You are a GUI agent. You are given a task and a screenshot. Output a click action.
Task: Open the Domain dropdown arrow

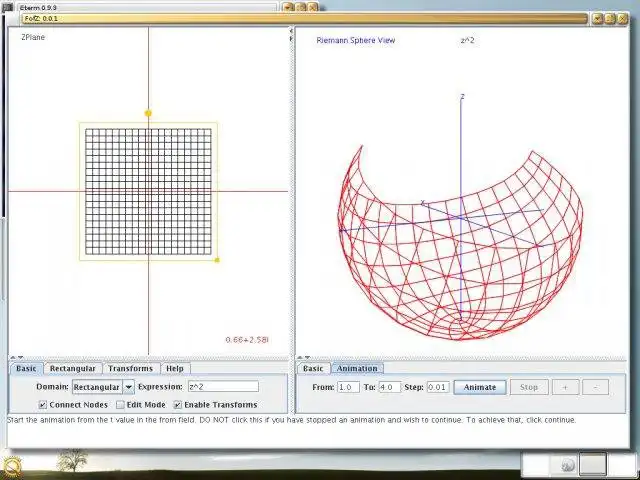tap(129, 387)
